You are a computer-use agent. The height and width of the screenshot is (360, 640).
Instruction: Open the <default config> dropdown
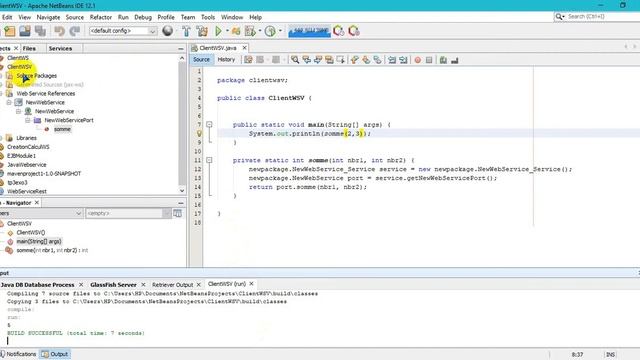coord(123,31)
